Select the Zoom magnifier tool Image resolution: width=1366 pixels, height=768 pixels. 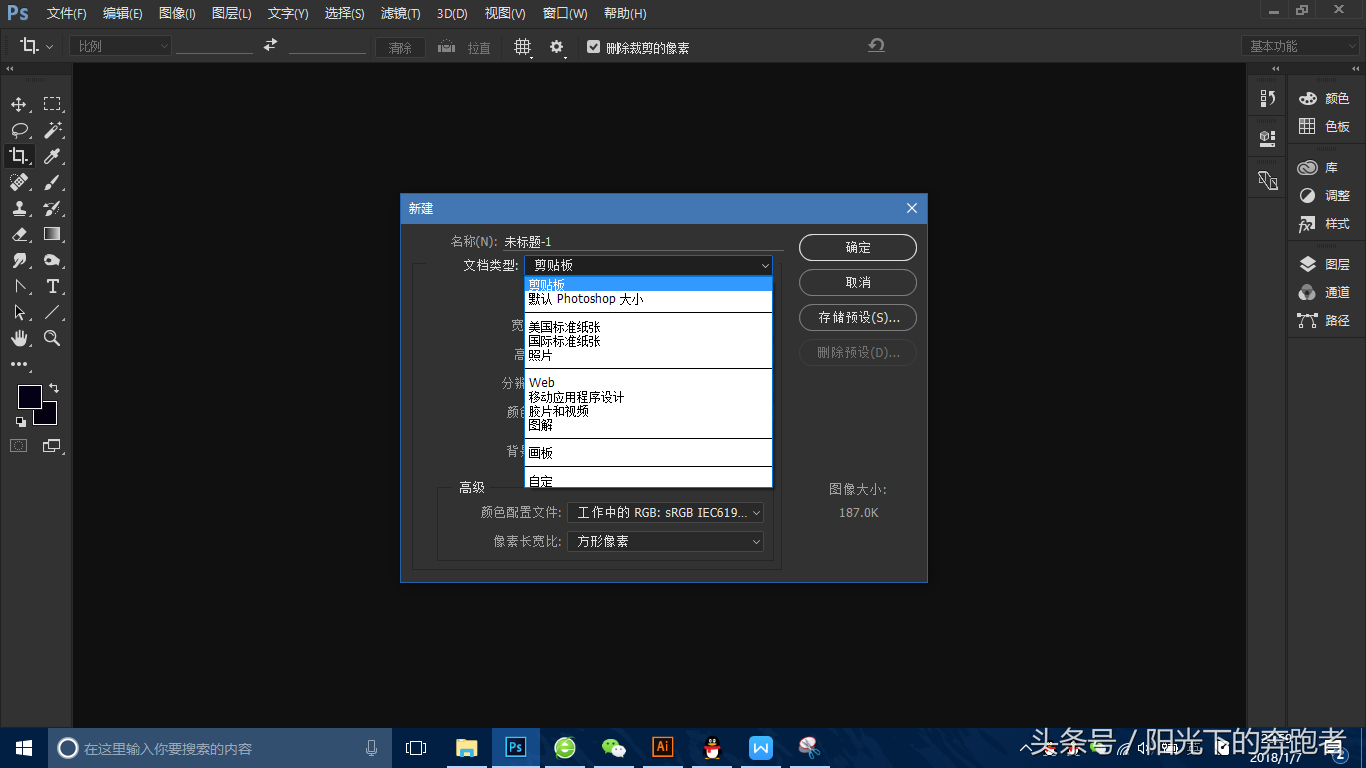pos(52,338)
